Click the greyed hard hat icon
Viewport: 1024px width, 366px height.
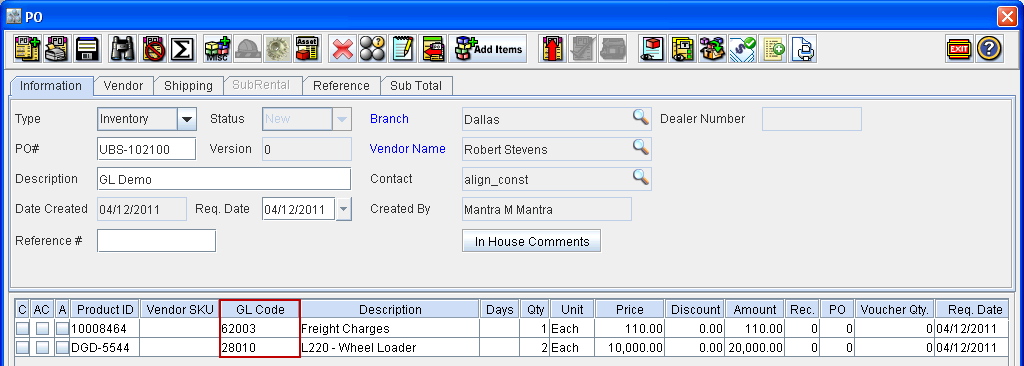click(x=248, y=49)
